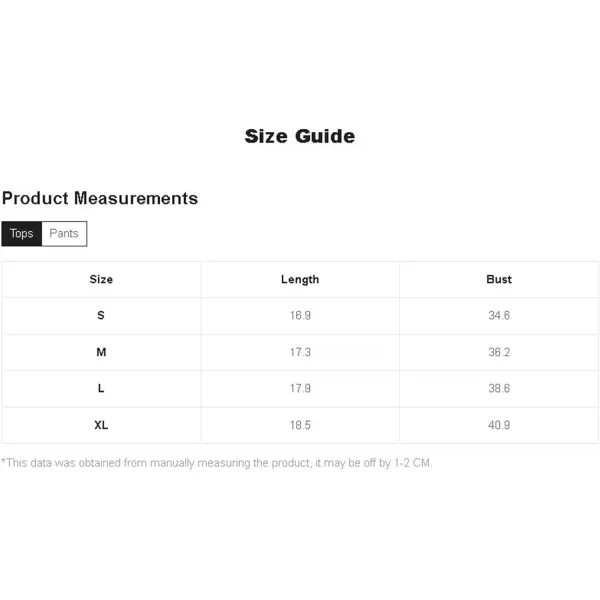
Task: Click the Length column header
Action: 300,280
